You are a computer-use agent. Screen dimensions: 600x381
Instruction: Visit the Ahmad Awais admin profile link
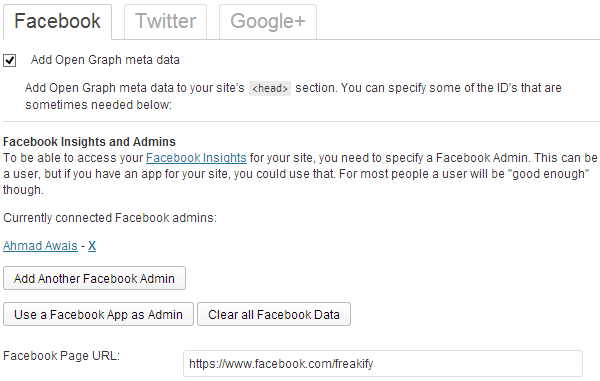(40, 246)
